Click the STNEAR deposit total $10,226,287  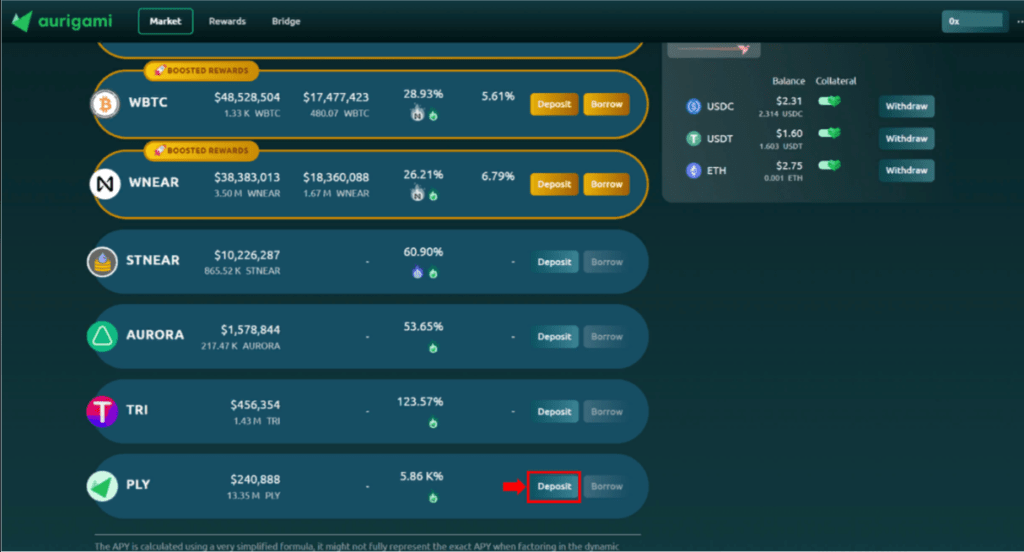coord(247,255)
